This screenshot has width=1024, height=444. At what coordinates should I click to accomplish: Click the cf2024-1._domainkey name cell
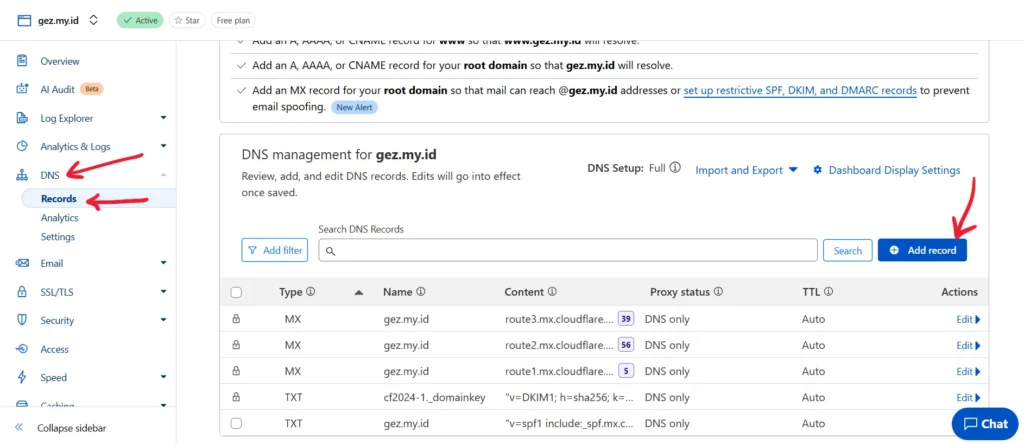434,398
